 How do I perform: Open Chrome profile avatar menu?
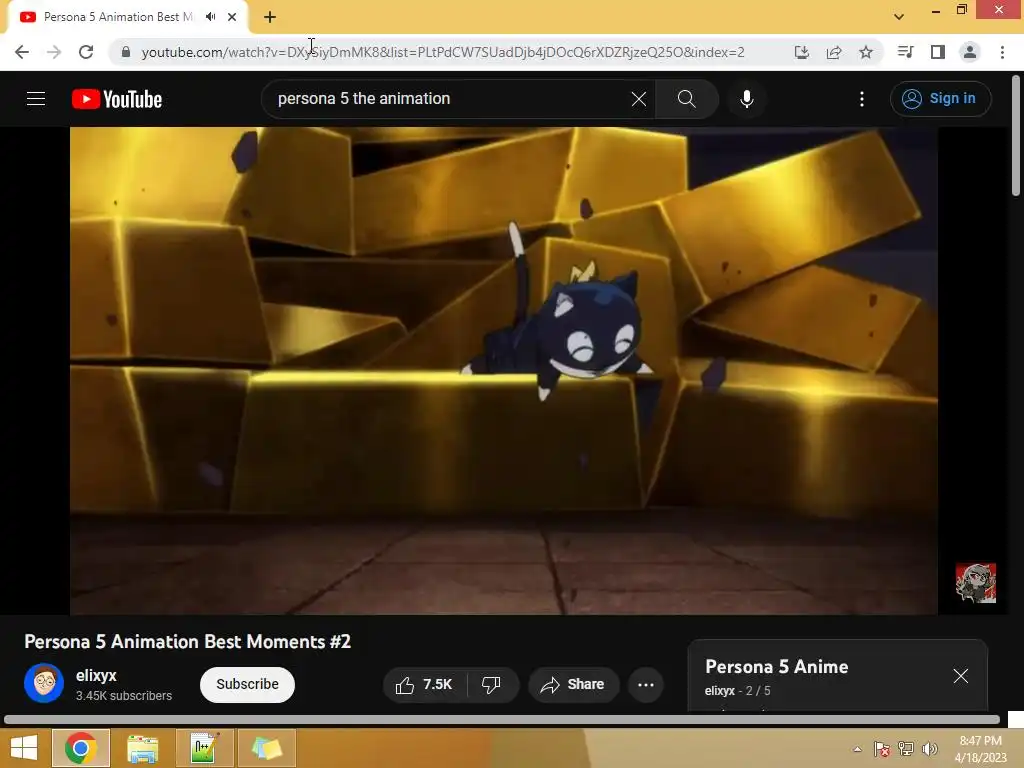click(x=970, y=52)
